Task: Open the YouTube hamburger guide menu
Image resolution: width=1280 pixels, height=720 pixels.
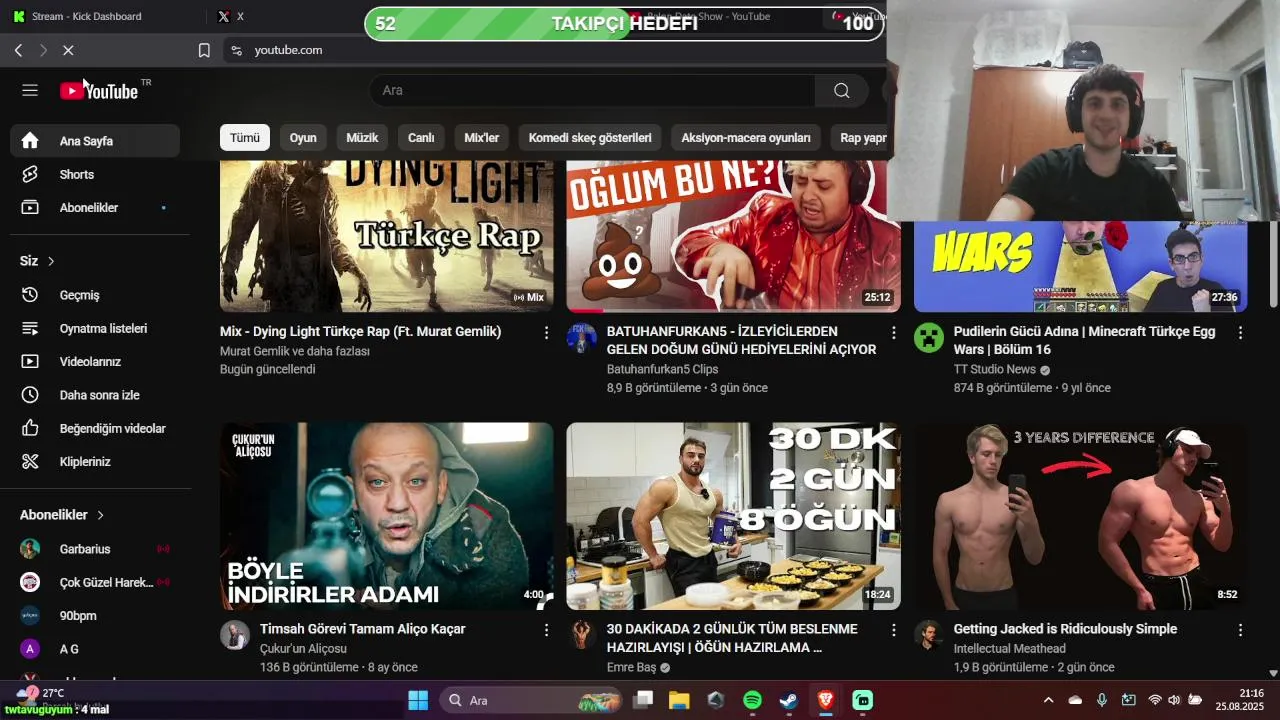Action: (x=30, y=90)
